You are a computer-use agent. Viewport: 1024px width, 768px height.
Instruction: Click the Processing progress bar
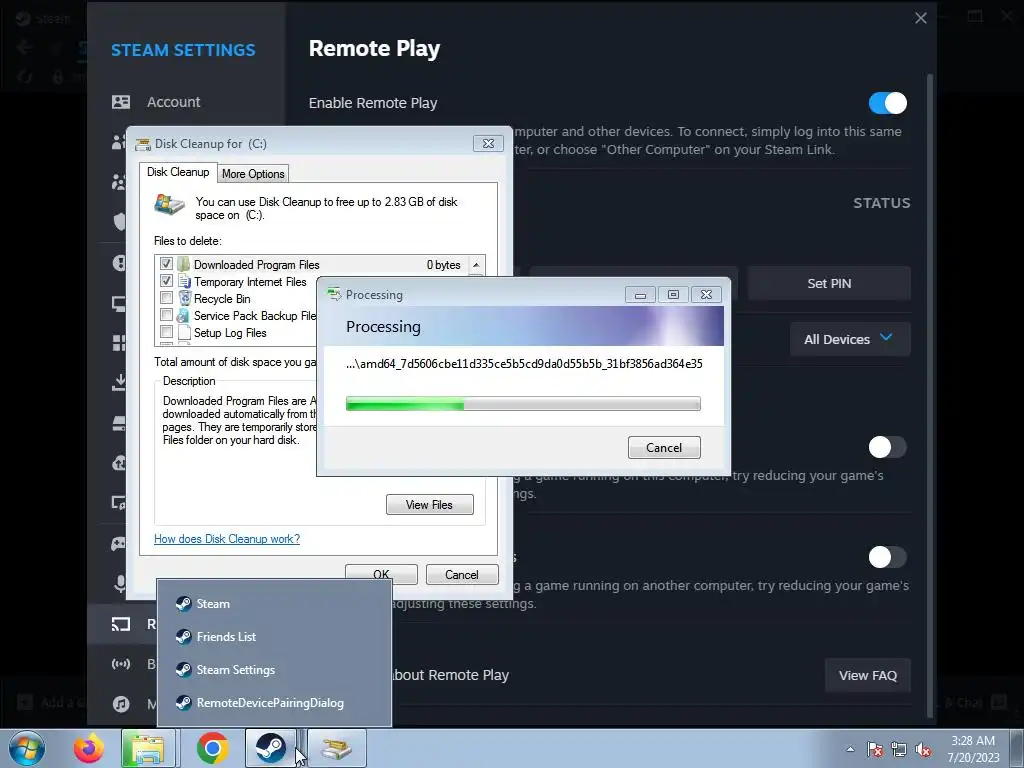[523, 404]
